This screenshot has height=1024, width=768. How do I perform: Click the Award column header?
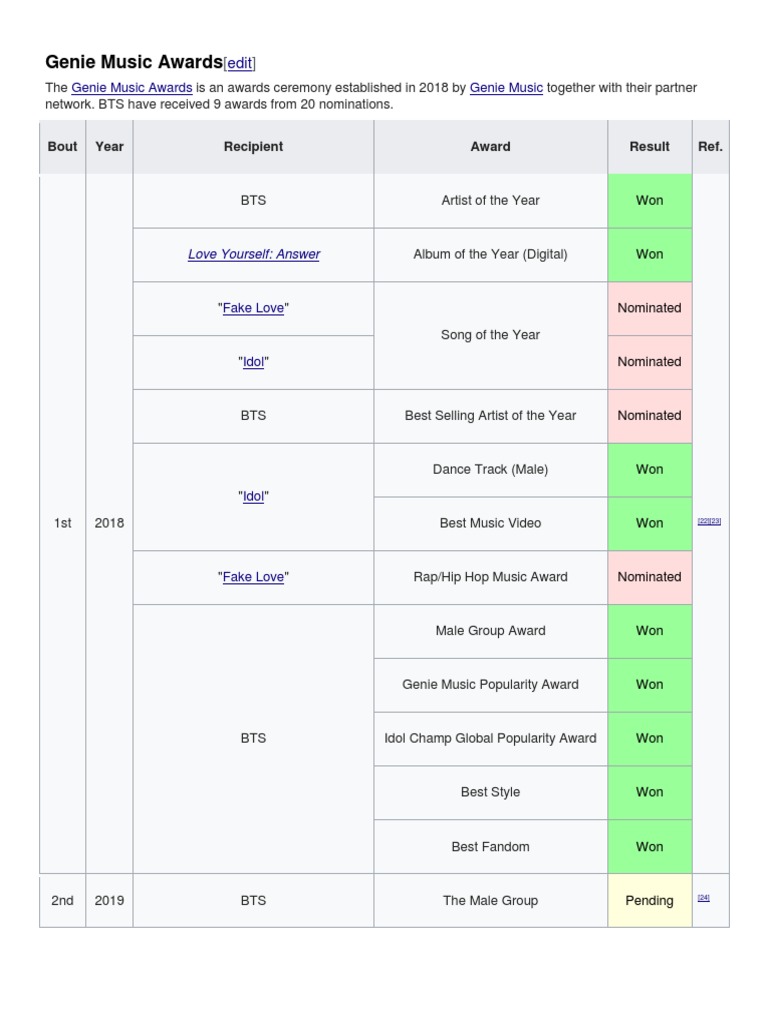[490, 146]
